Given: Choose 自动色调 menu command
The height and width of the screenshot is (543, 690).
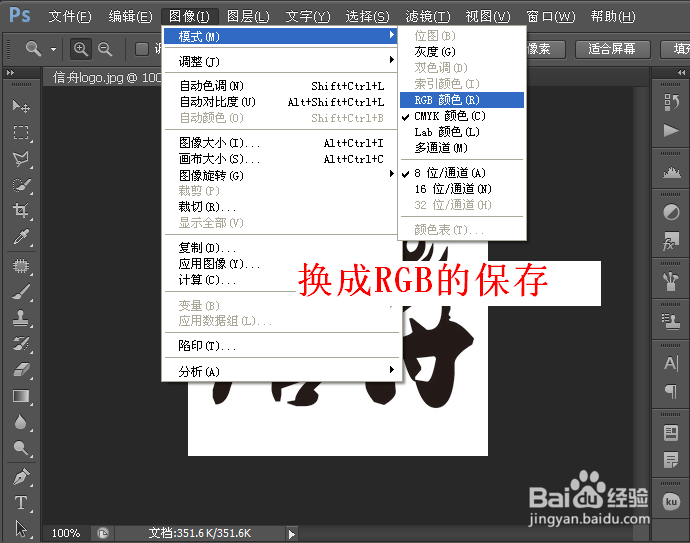Looking at the screenshot, I should click(281, 86).
